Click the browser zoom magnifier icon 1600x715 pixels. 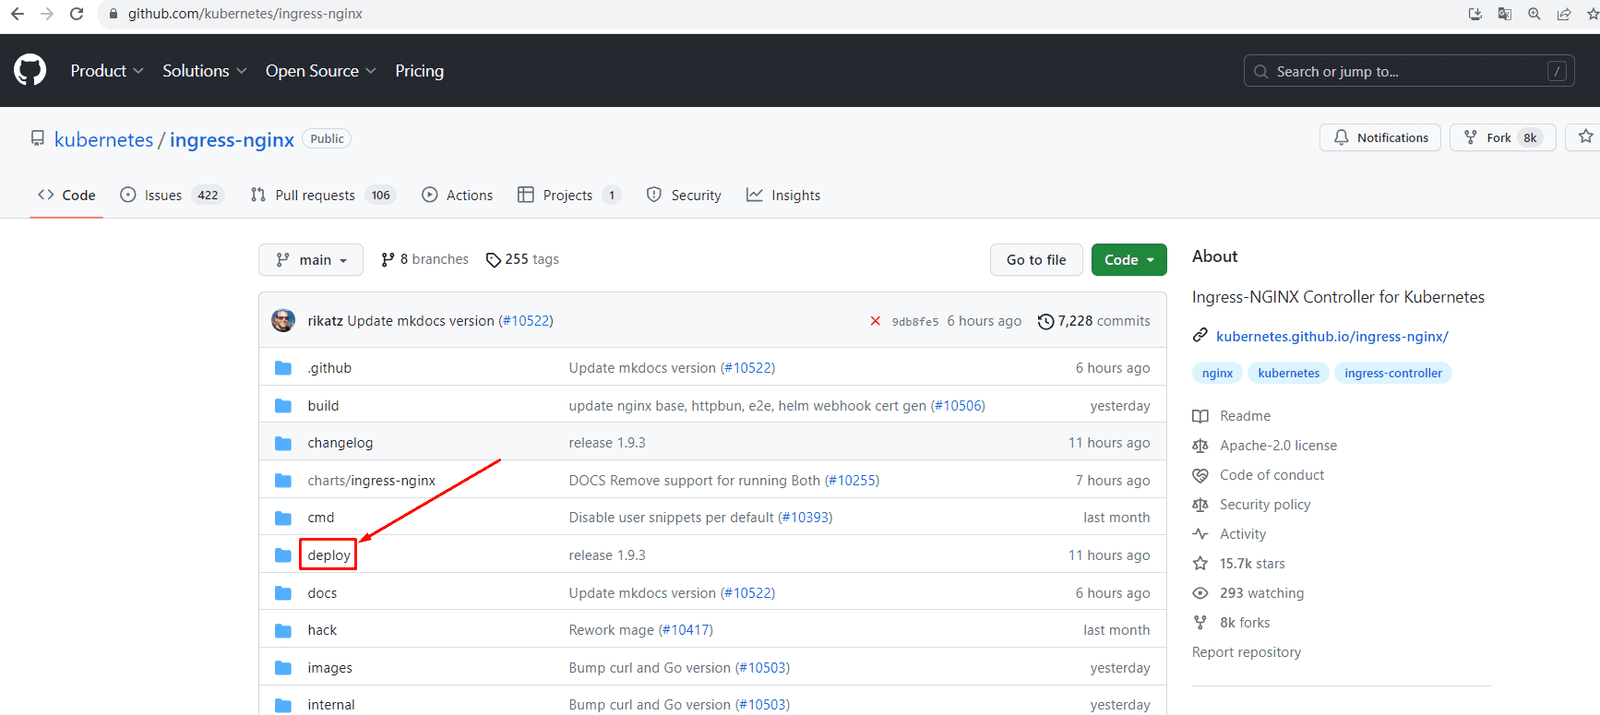click(1534, 14)
